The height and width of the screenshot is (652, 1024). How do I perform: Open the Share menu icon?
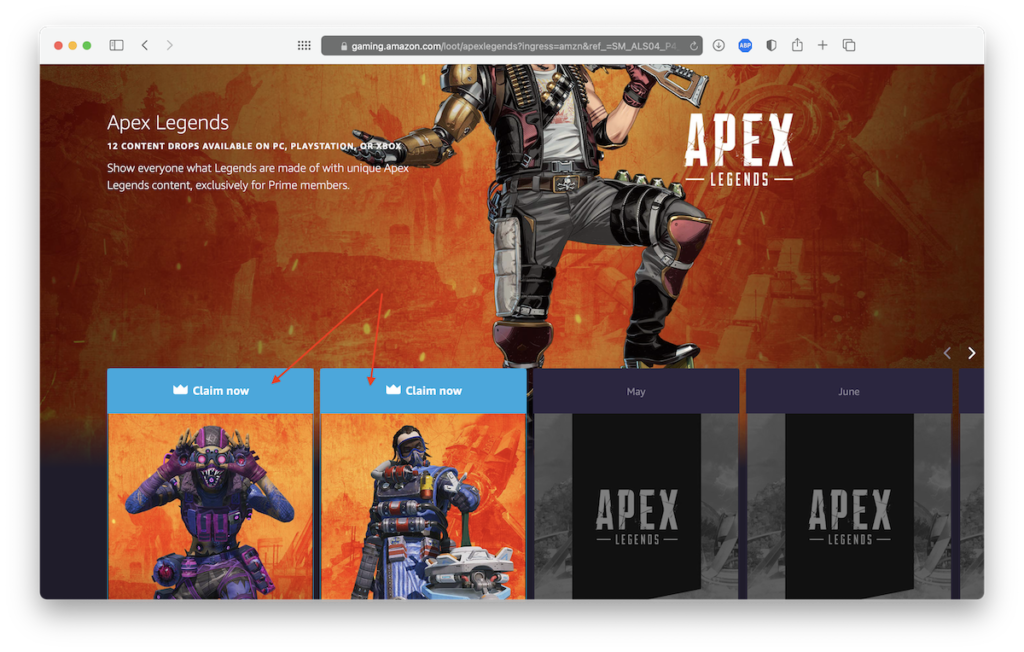[797, 45]
